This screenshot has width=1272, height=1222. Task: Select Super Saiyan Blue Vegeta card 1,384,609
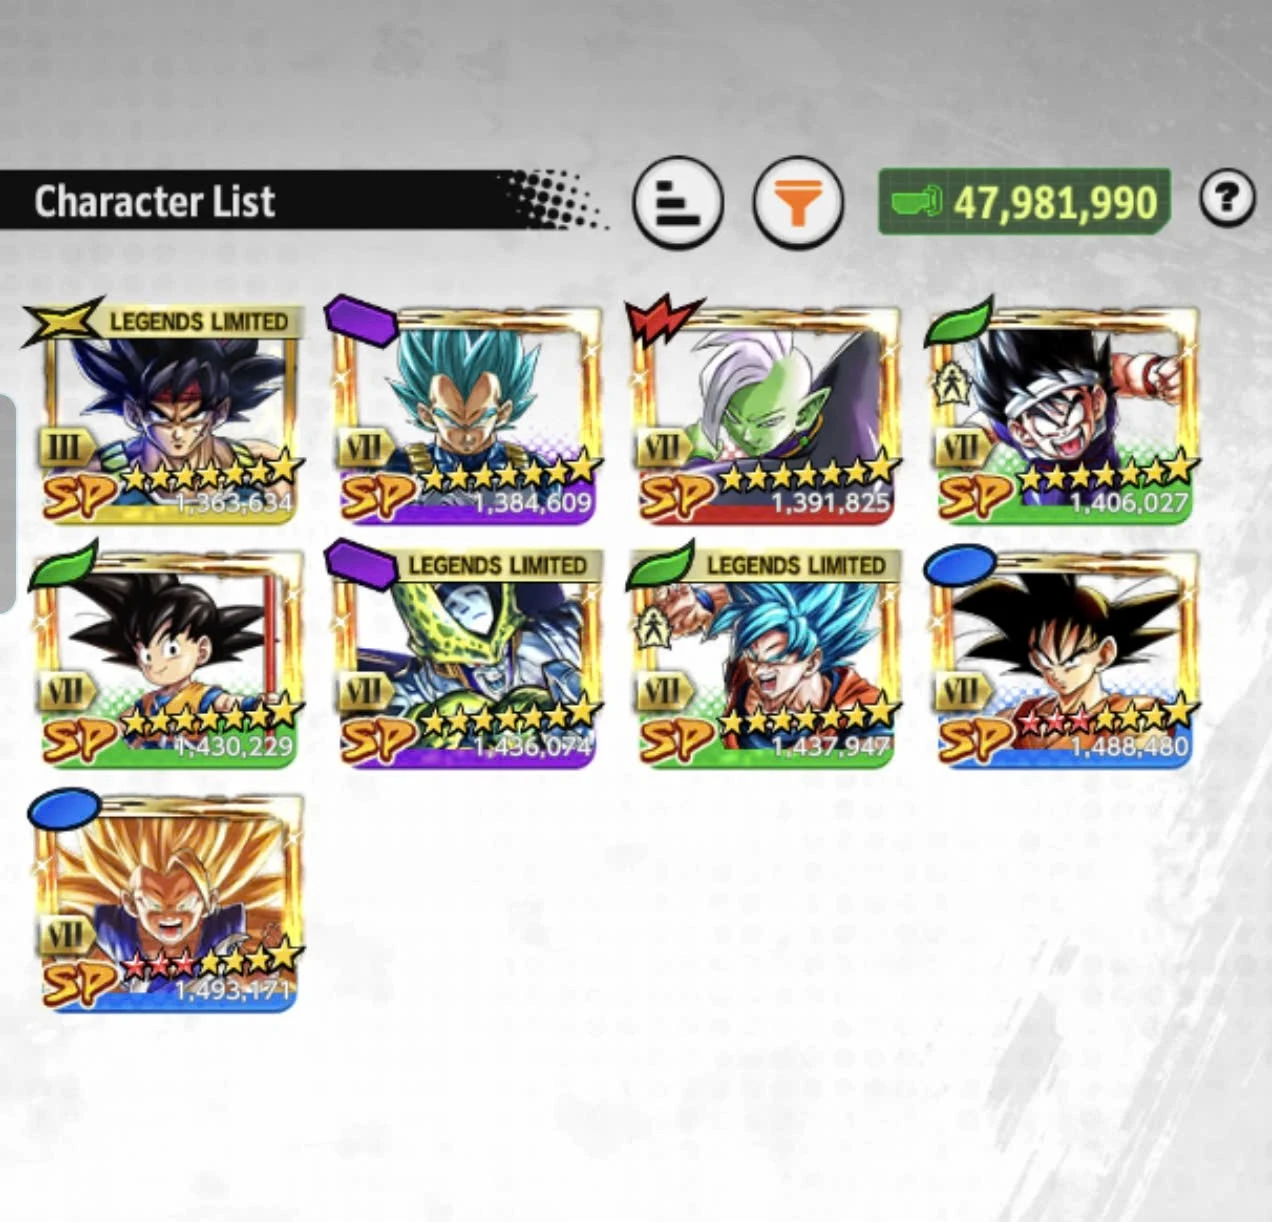coord(468,414)
